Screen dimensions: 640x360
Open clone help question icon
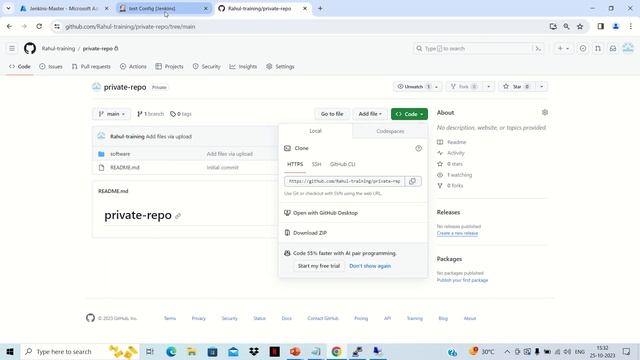tap(418, 148)
